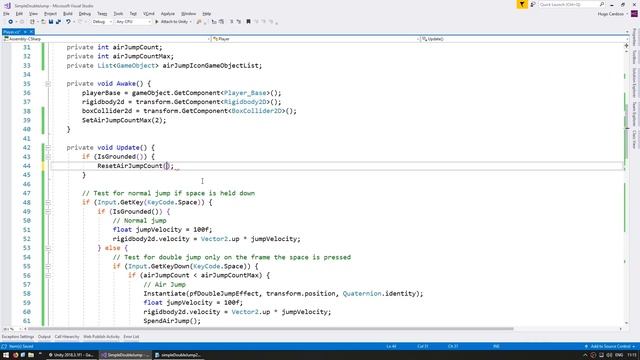Open the Any CPU platform dropdown

[133, 22]
